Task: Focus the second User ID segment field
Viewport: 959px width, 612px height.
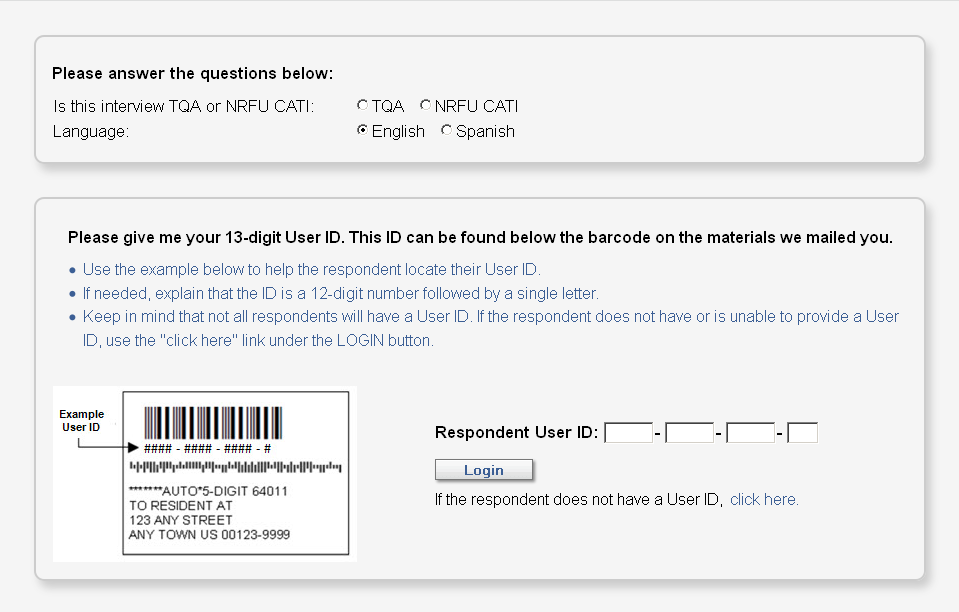Action: point(689,433)
